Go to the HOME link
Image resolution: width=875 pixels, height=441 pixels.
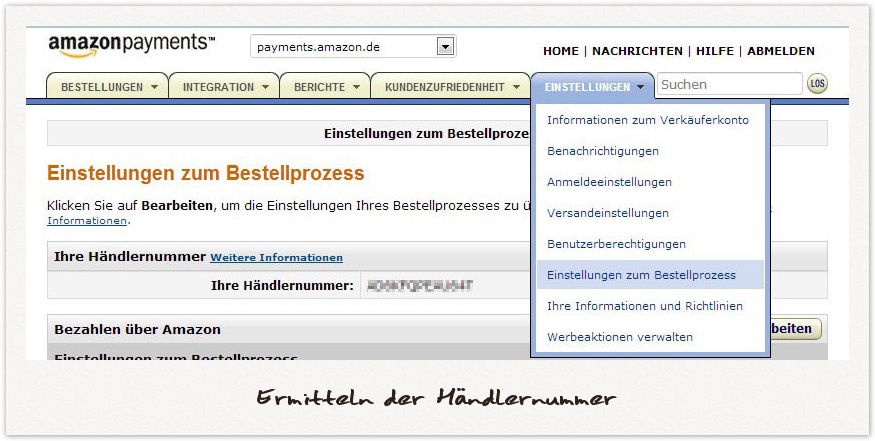(x=560, y=51)
